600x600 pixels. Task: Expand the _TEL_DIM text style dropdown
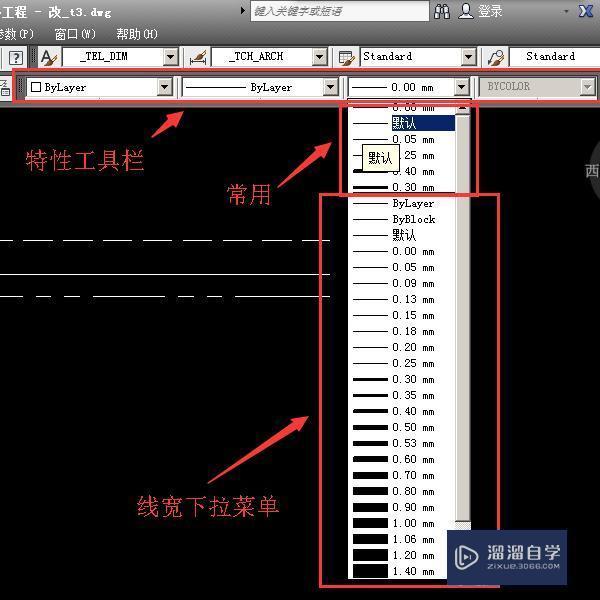[x=170, y=57]
